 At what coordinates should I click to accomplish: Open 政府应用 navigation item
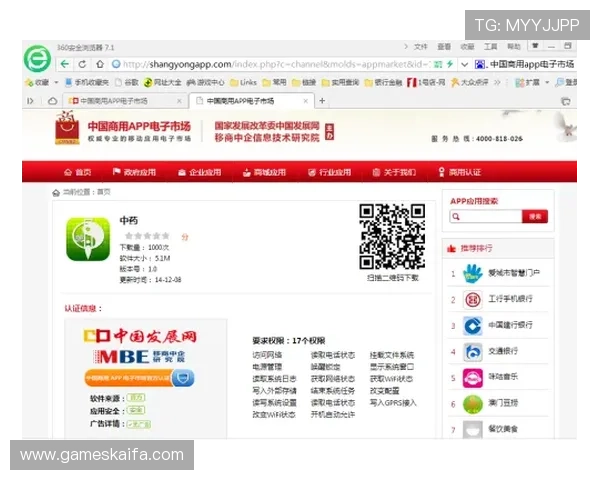134,172
